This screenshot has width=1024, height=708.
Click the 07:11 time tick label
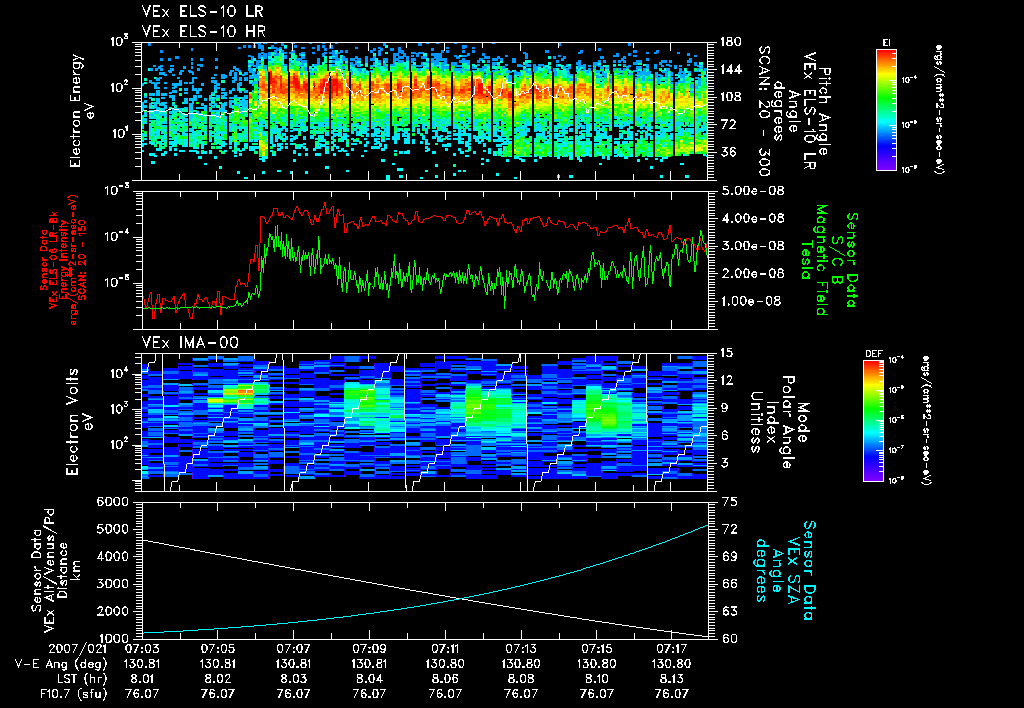coord(445,649)
